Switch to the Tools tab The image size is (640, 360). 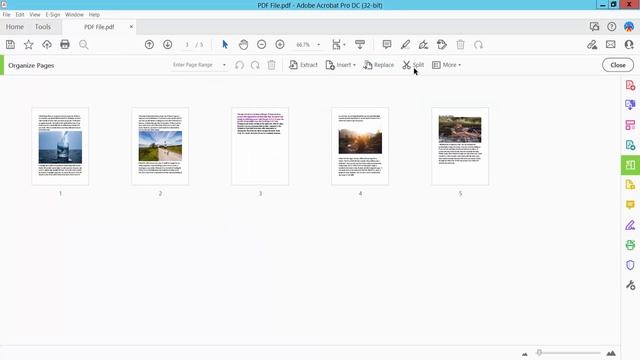(43, 27)
